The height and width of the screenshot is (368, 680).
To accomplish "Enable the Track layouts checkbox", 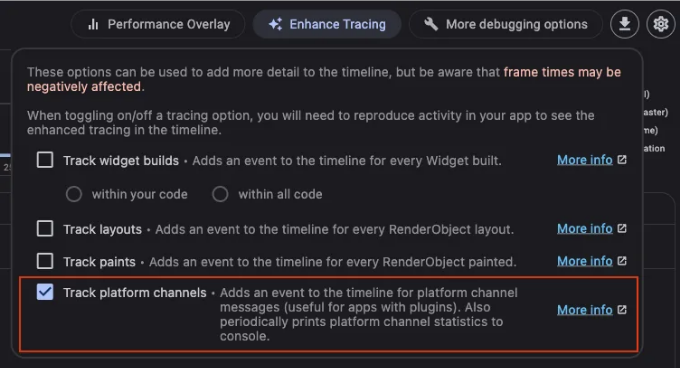I will [x=45, y=228].
